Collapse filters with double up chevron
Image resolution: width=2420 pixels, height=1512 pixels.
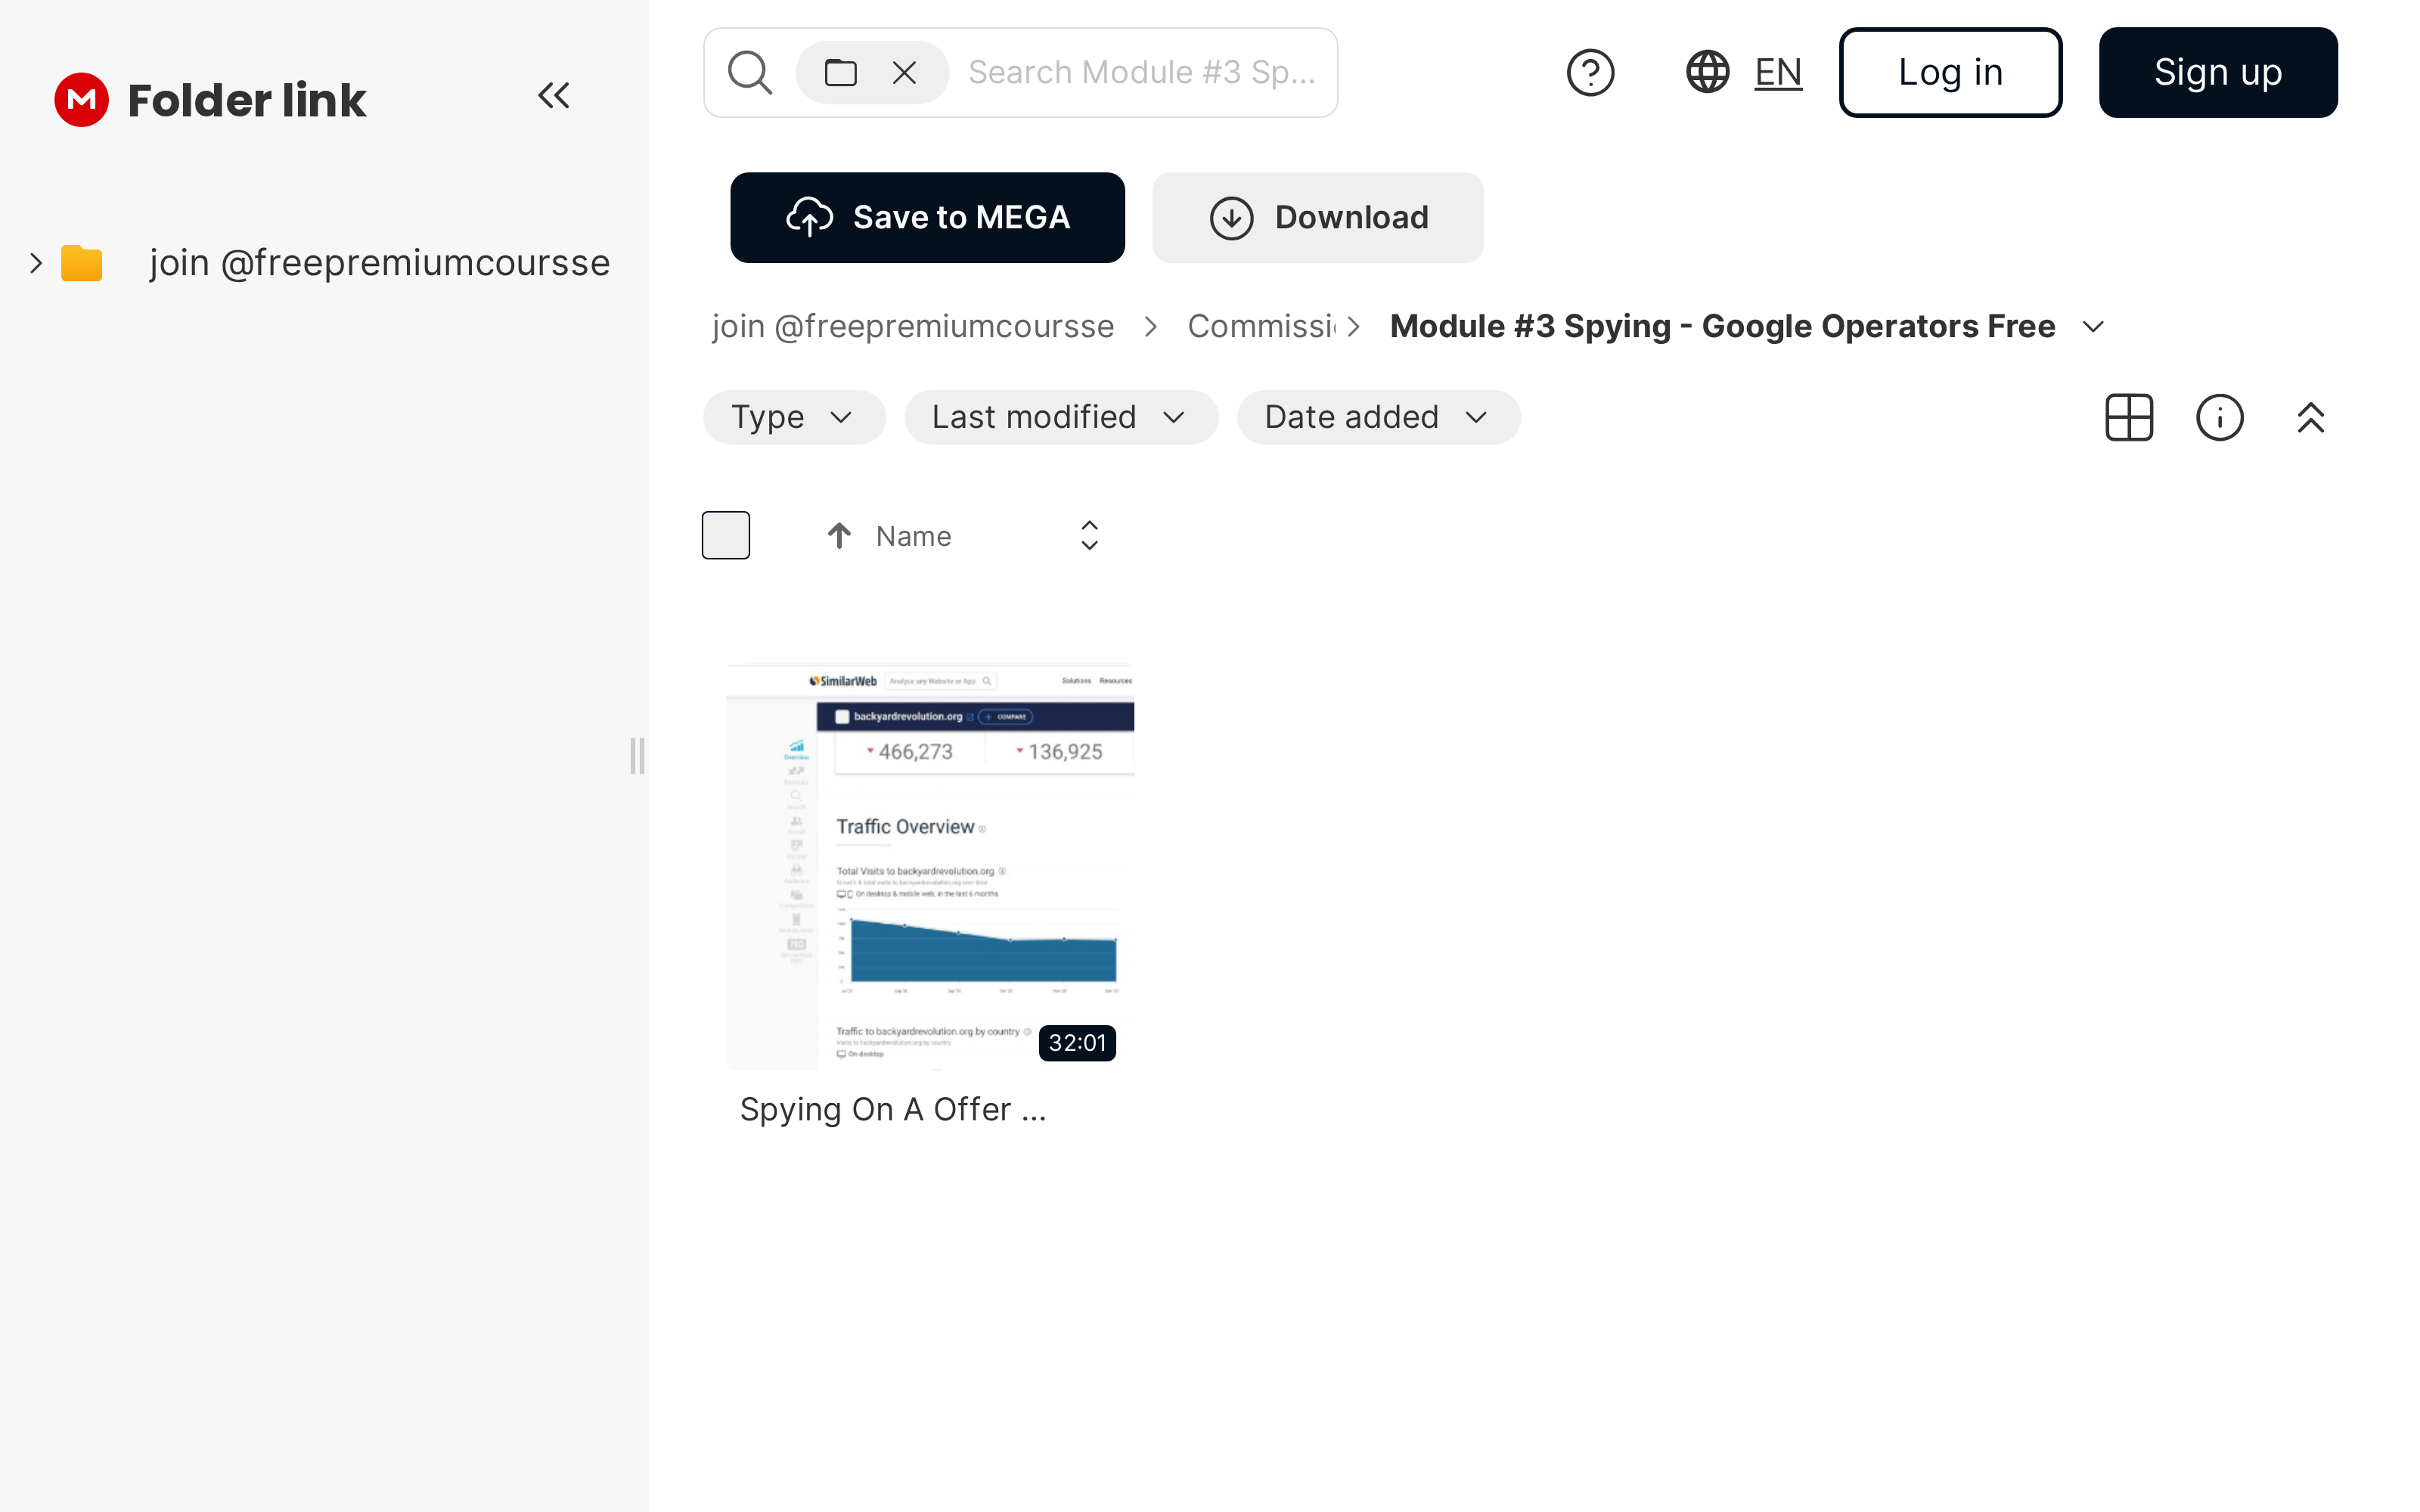coord(2311,417)
